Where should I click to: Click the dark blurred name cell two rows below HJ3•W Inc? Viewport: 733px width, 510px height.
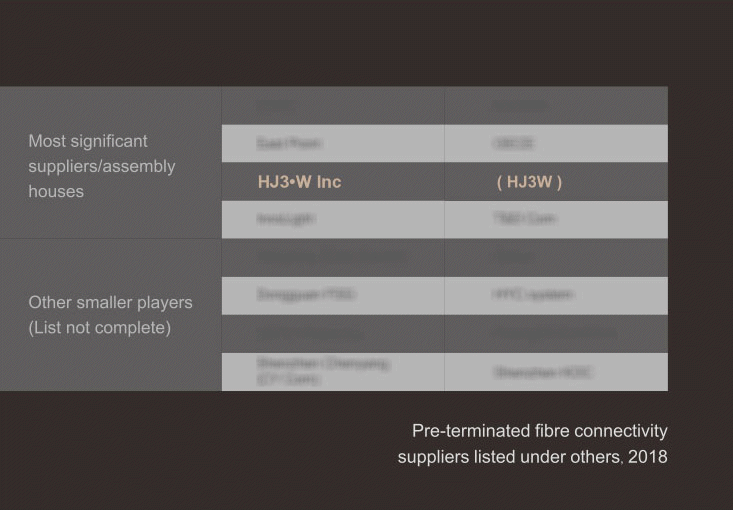pyautogui.click(x=331, y=257)
